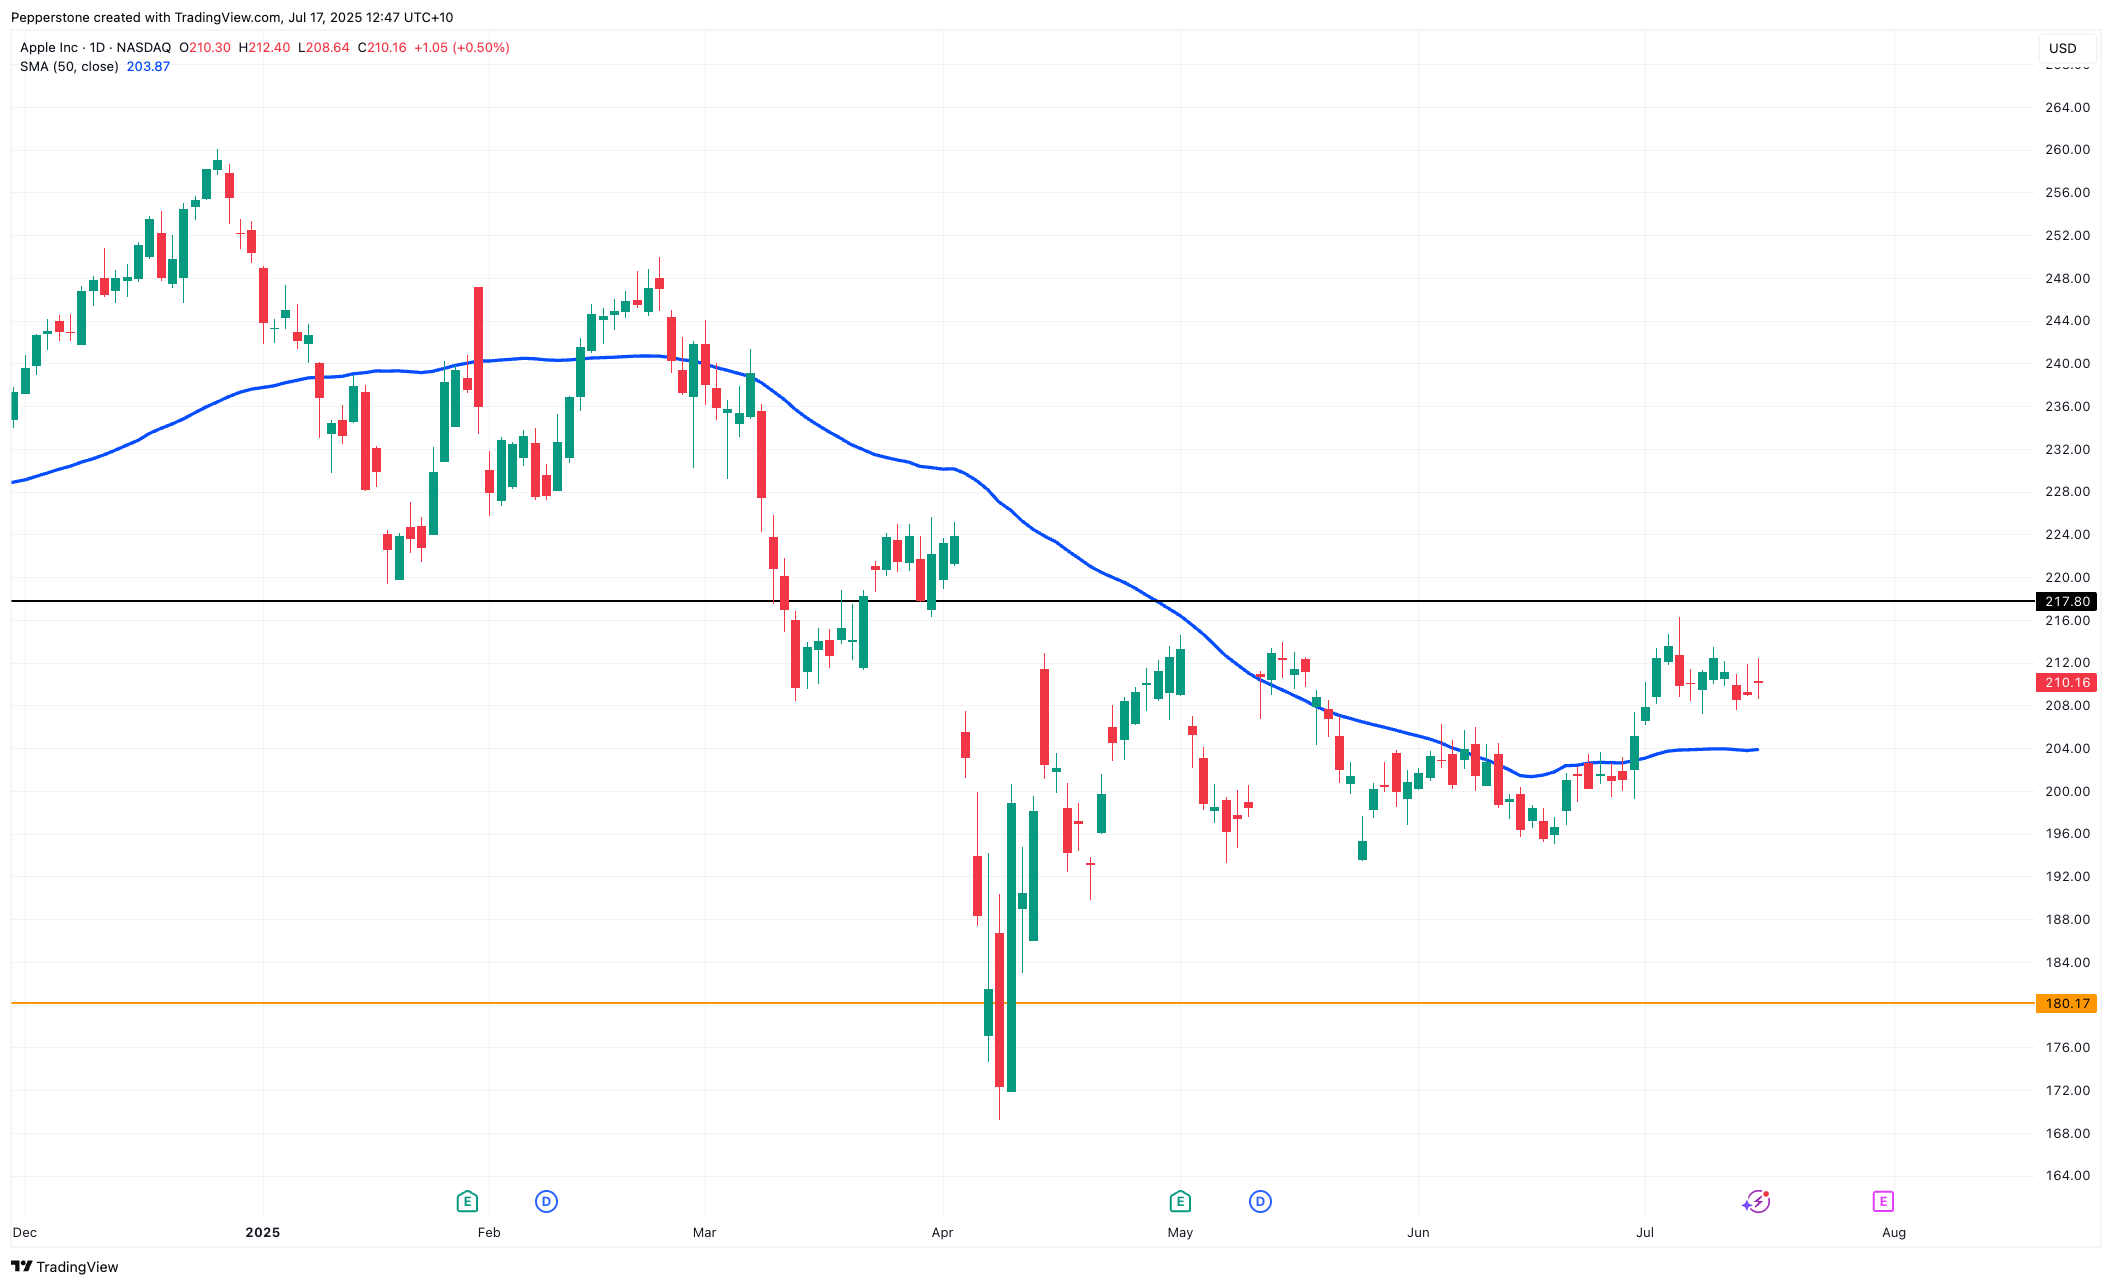Click the February earnings E marker
The height and width of the screenshot is (1286, 2112).
(466, 1201)
